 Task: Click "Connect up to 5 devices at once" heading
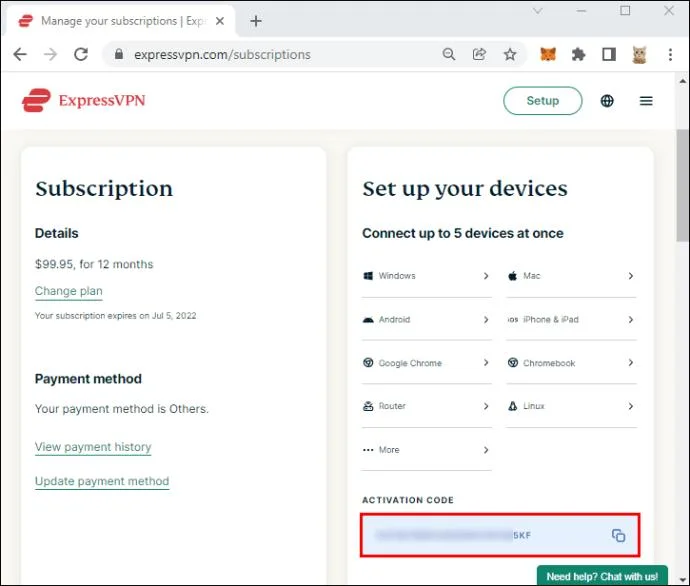[462, 233]
